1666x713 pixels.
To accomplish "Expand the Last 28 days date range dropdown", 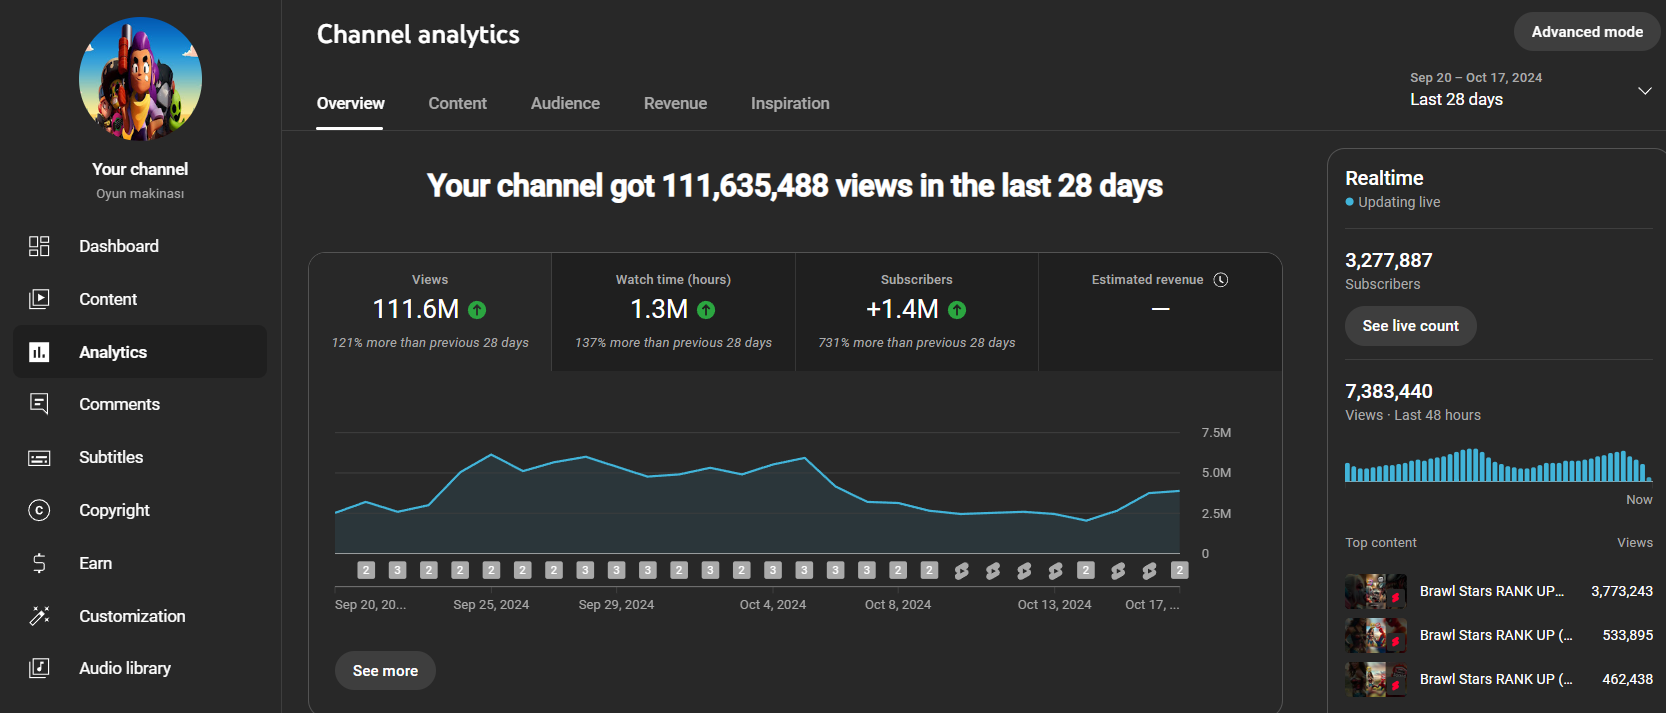I will coord(1530,90).
